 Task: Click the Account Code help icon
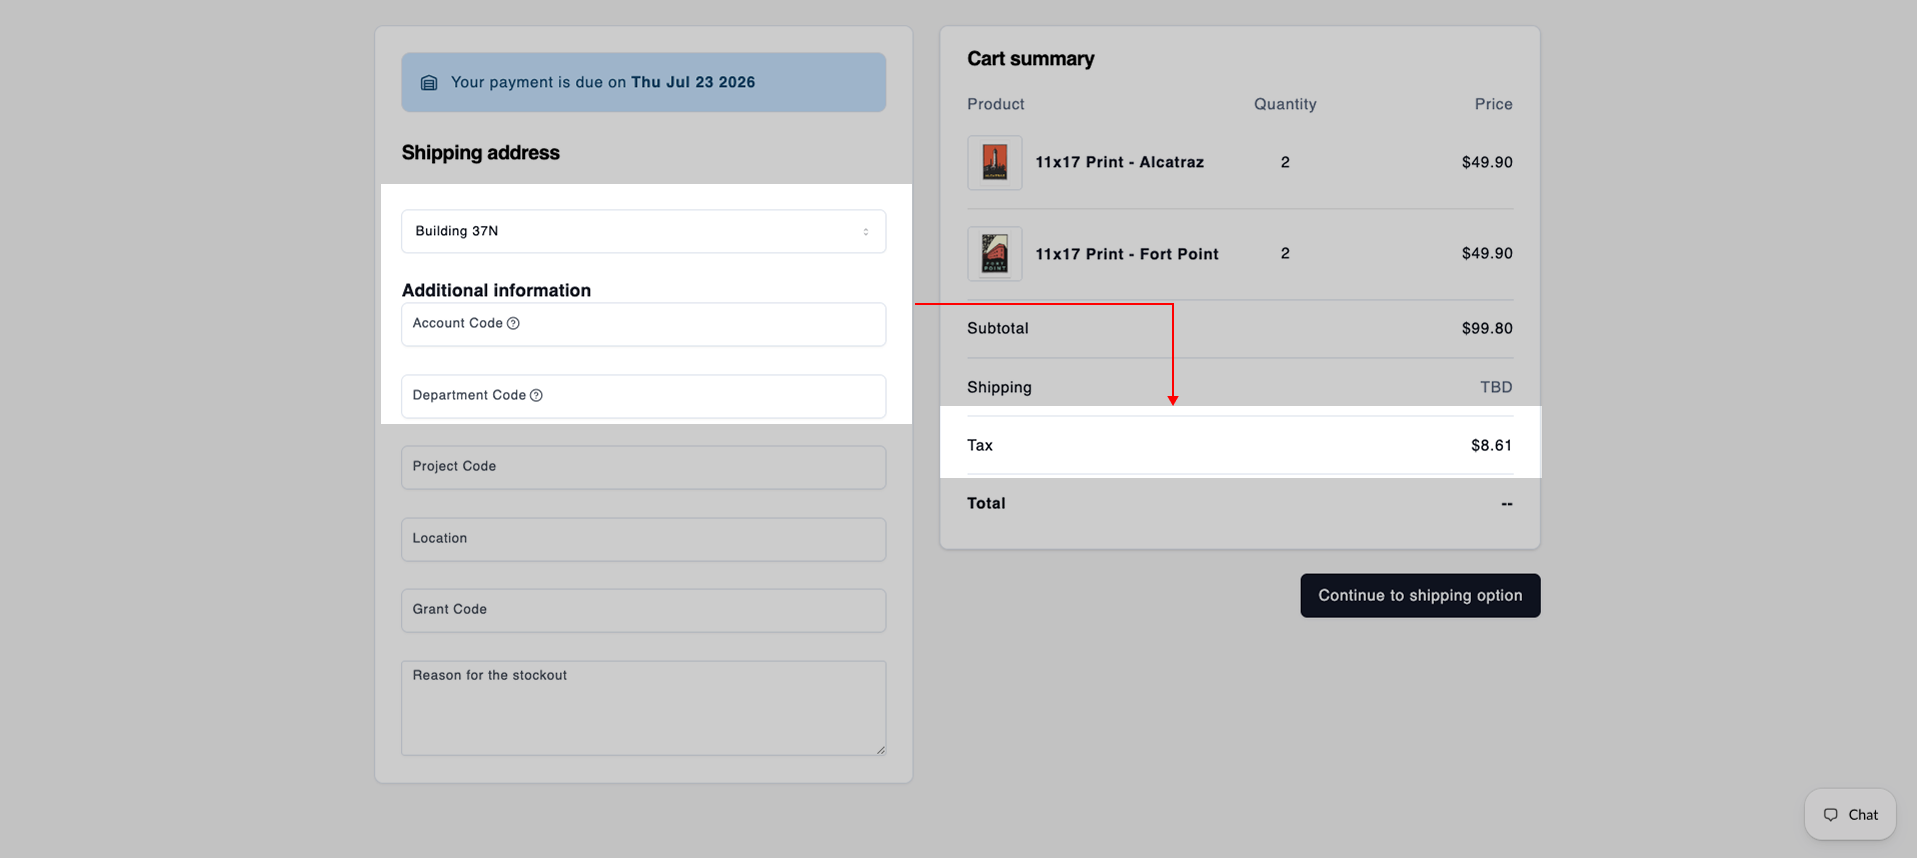pos(513,323)
